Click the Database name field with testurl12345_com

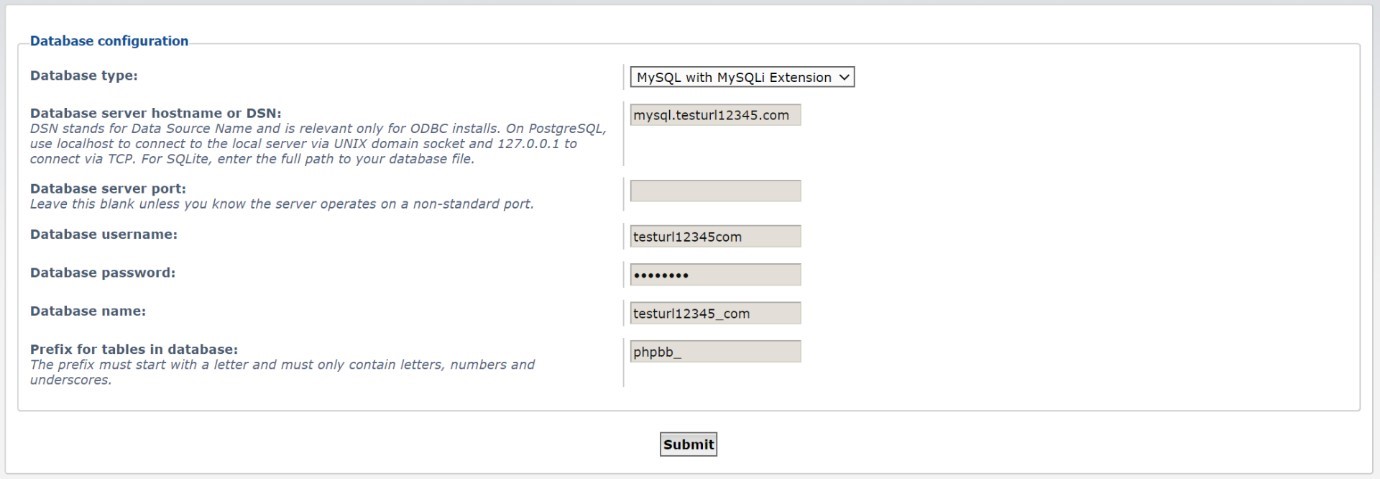715,313
